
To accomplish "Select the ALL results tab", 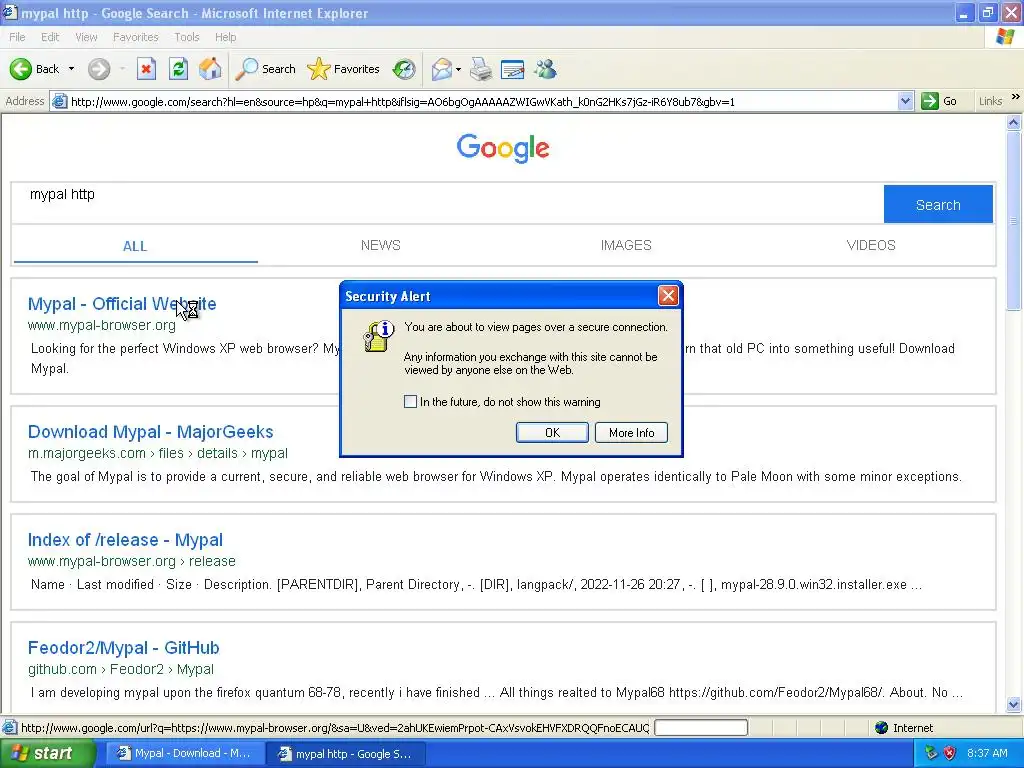I will [135, 246].
